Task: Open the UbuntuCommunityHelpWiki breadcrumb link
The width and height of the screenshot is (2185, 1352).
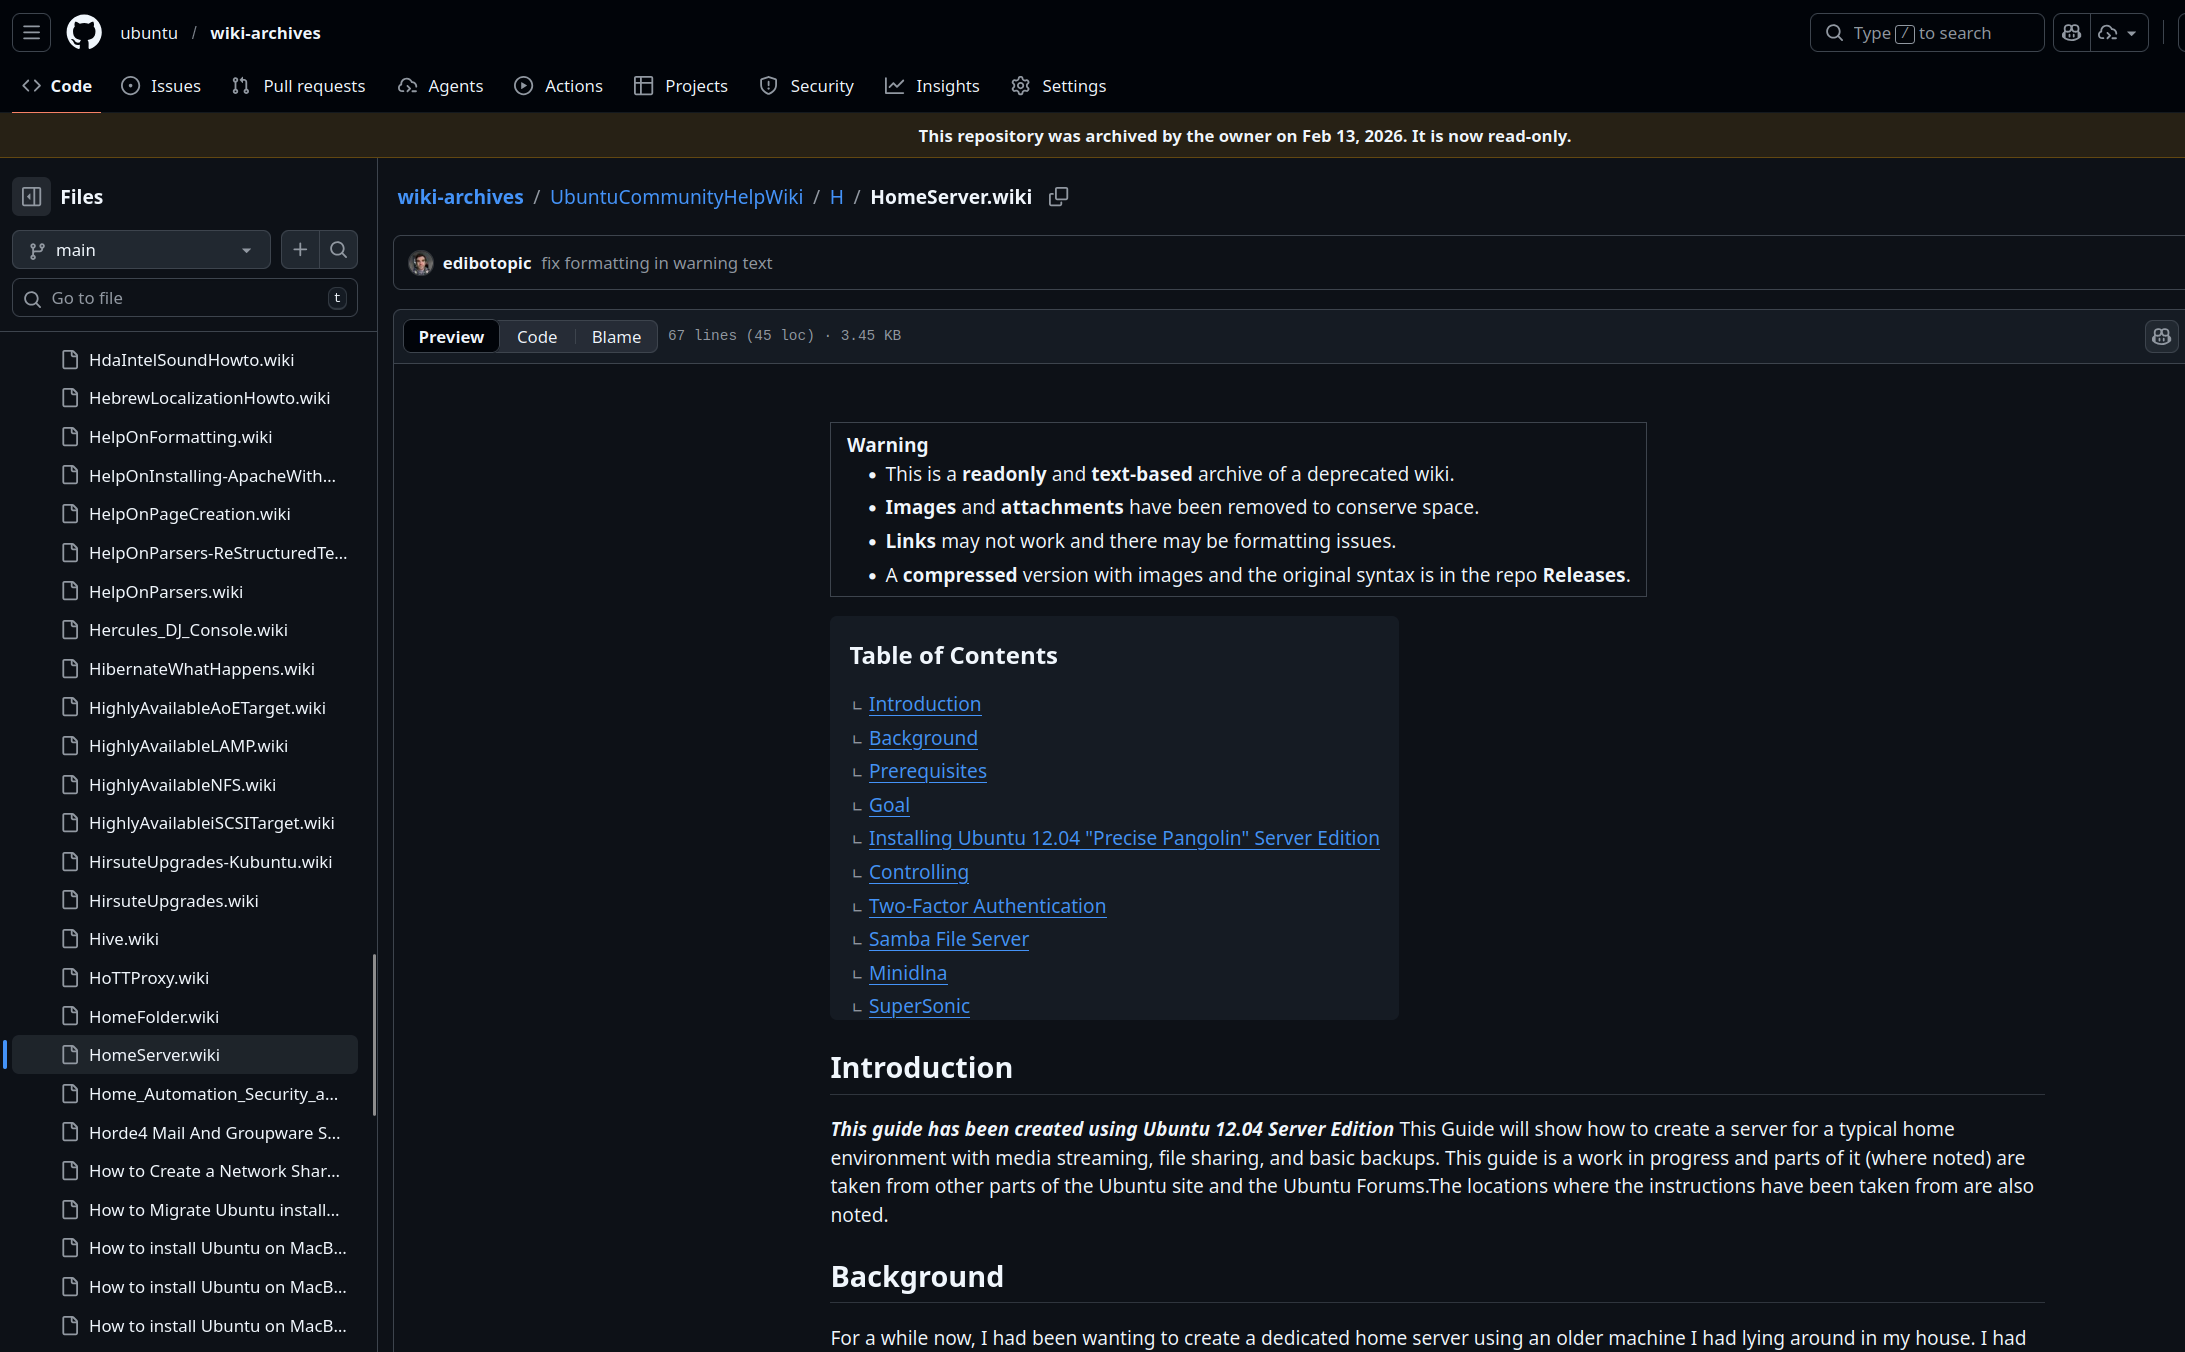Action: pos(676,197)
